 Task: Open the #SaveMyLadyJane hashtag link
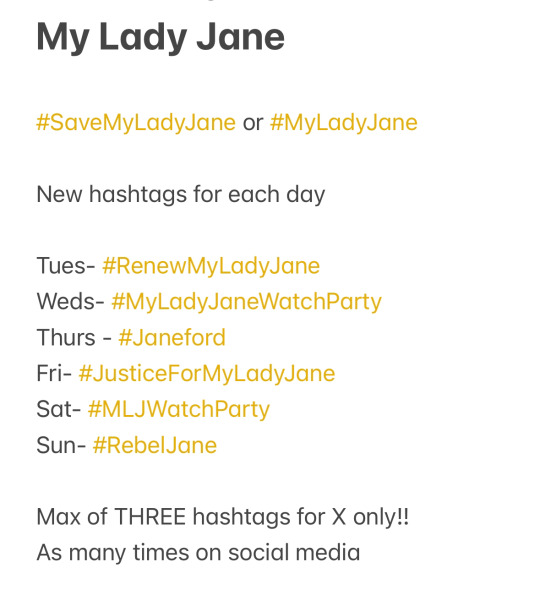point(136,123)
